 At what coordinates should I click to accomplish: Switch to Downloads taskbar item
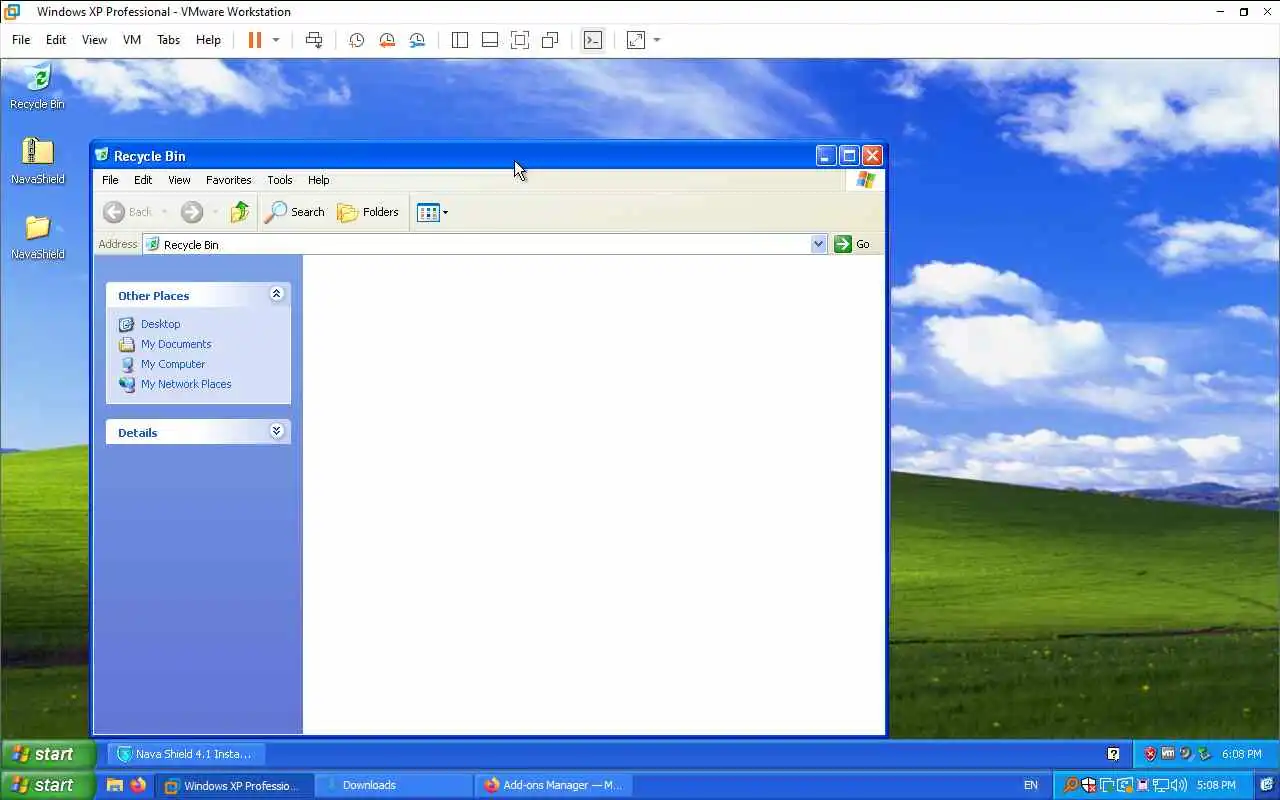click(x=393, y=785)
